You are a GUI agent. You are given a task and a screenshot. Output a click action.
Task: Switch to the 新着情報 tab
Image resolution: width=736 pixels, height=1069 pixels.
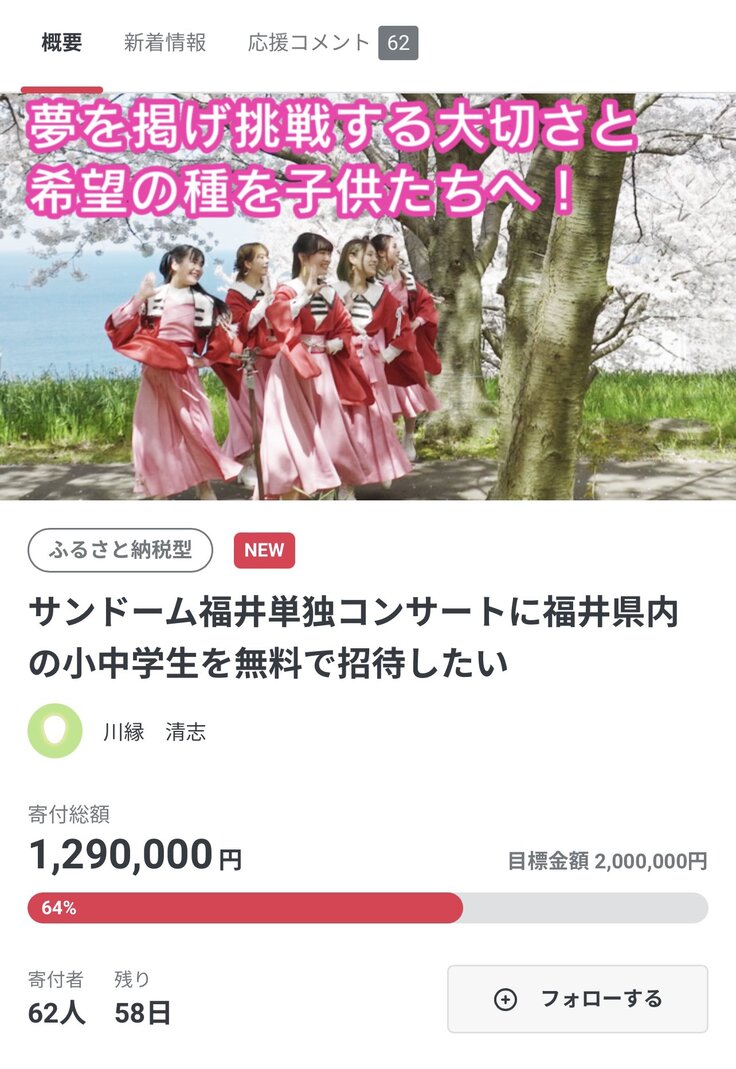(165, 43)
